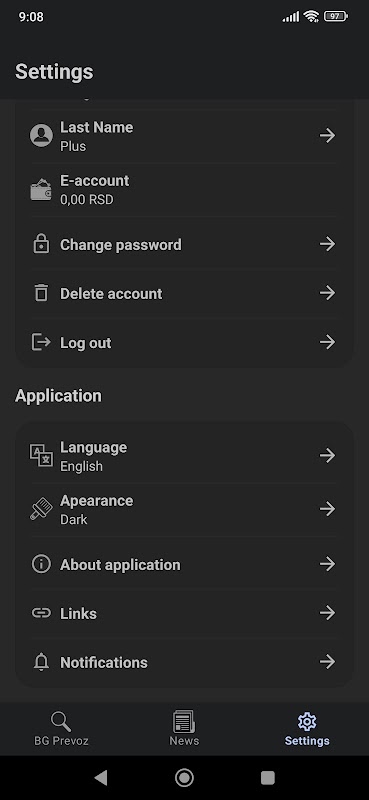Open Last Name details via its arrow
369x800 pixels.
(327, 135)
